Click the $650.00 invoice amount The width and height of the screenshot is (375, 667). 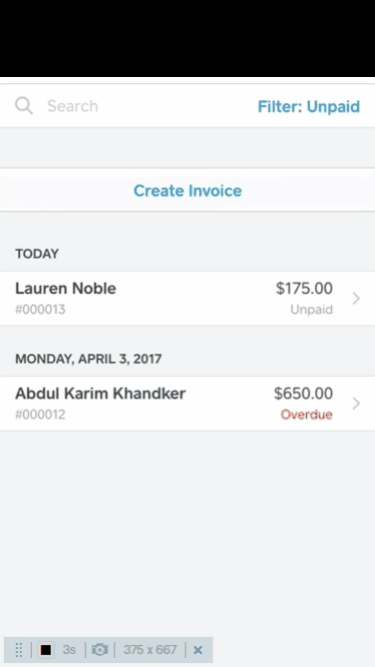click(303, 393)
